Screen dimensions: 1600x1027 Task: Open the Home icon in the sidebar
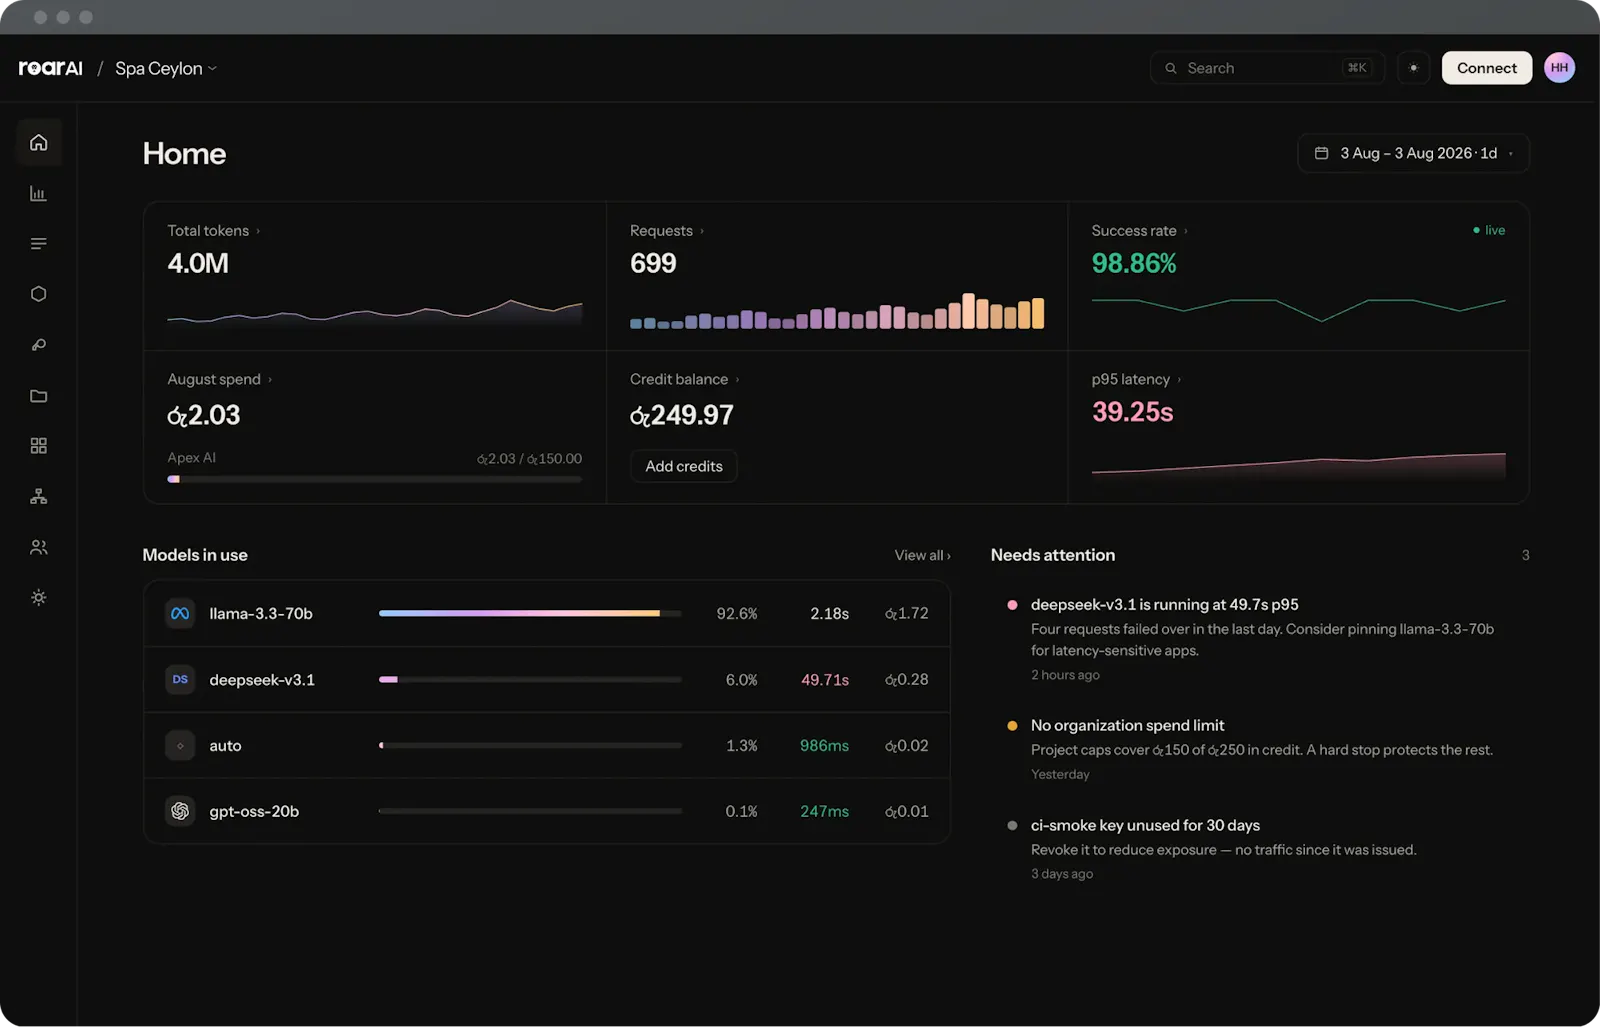click(x=39, y=142)
